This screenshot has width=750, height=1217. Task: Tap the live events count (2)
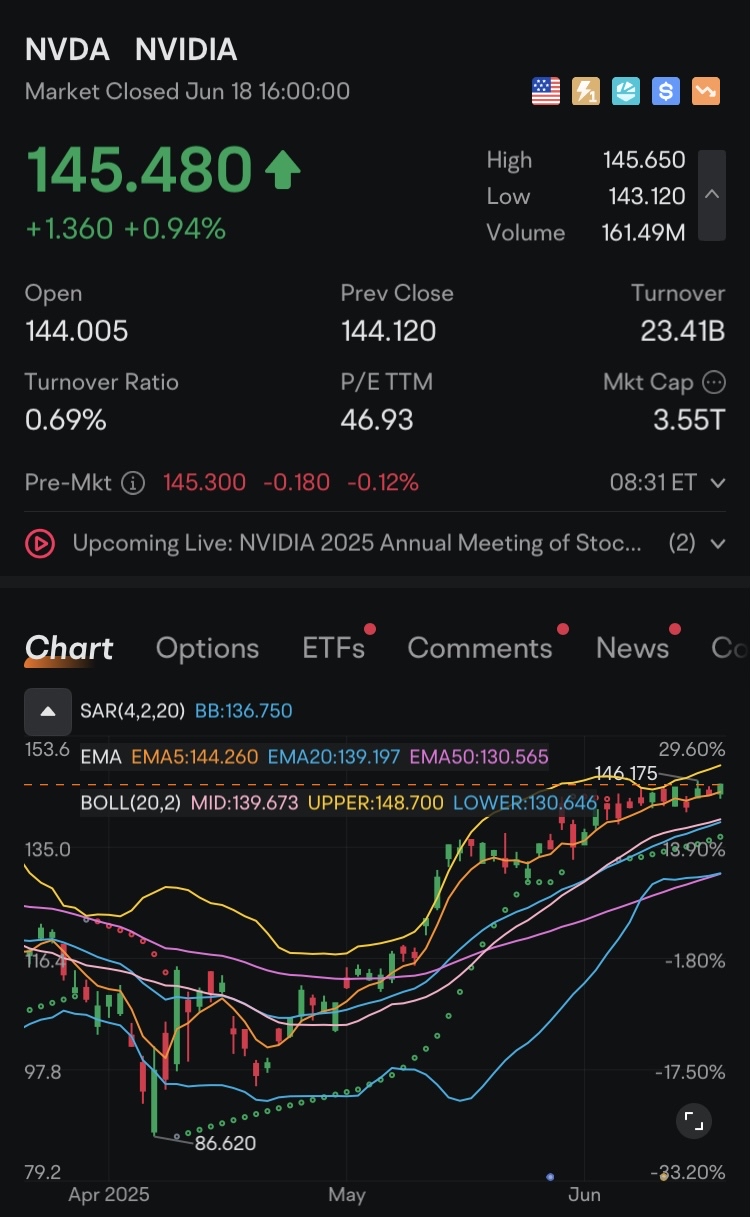click(x=681, y=544)
